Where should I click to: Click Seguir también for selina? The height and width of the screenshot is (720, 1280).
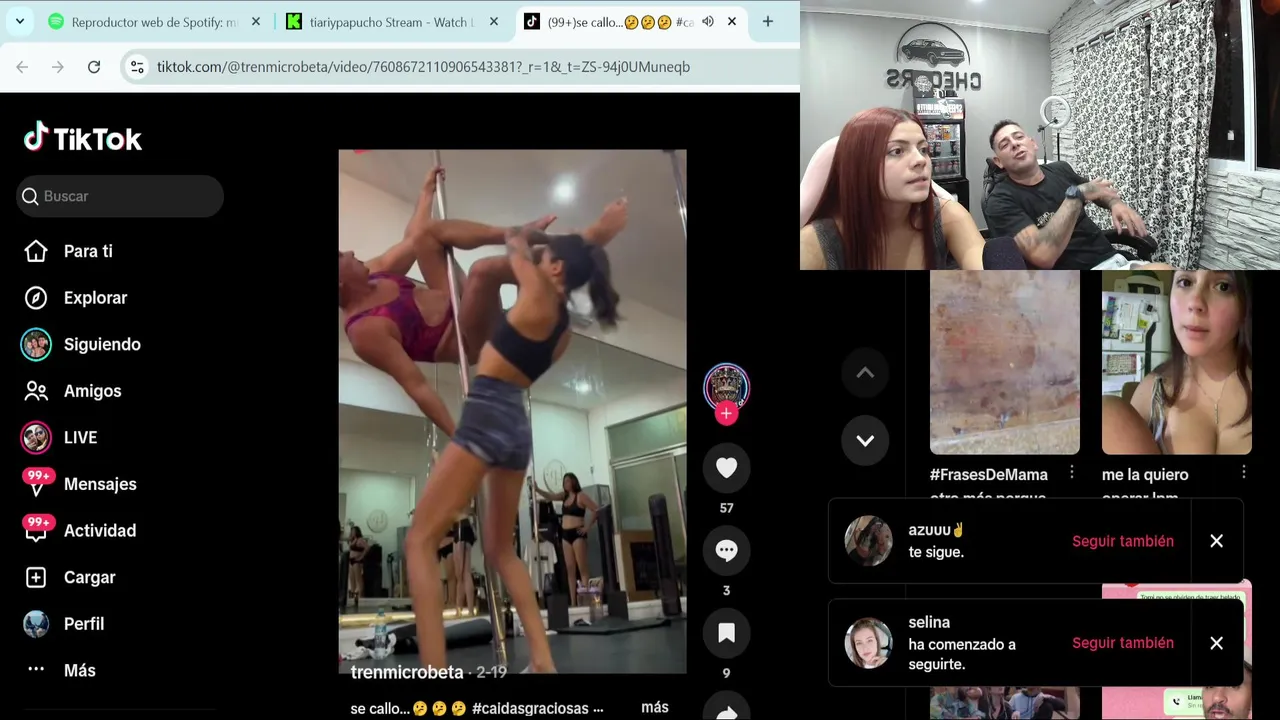1123,643
